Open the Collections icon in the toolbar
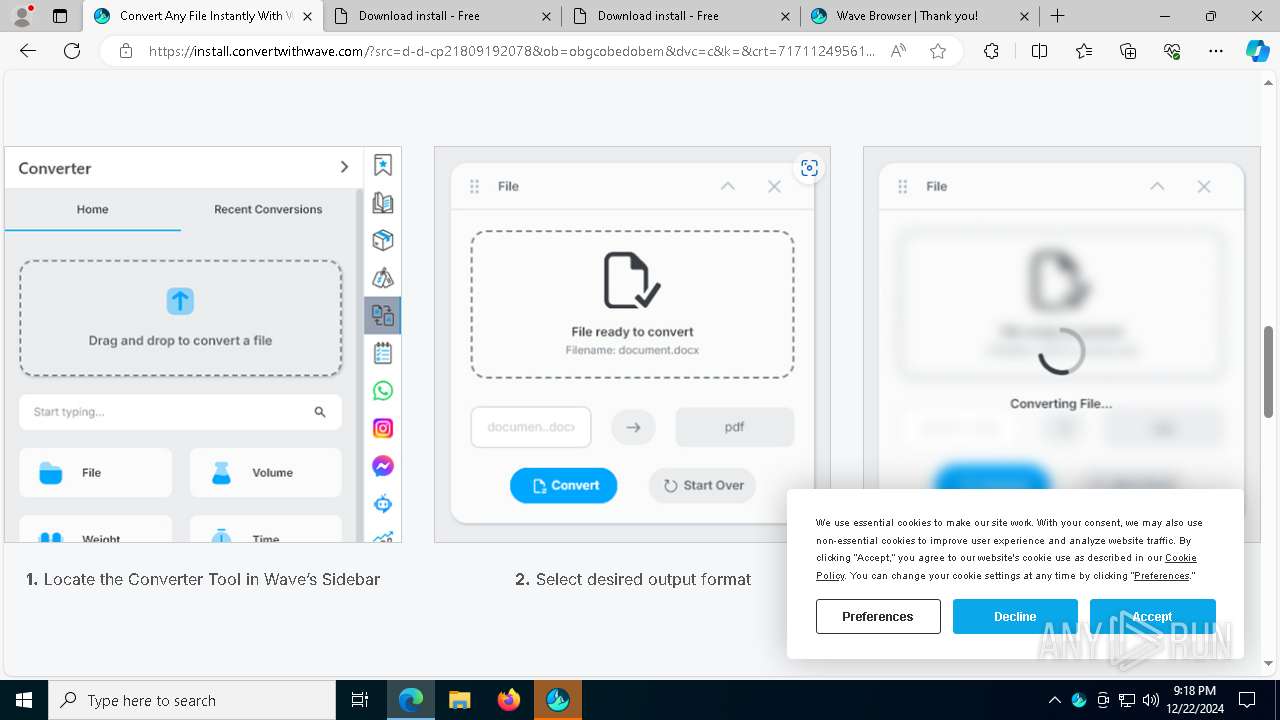This screenshot has height=720, width=1280. pos(1128,51)
